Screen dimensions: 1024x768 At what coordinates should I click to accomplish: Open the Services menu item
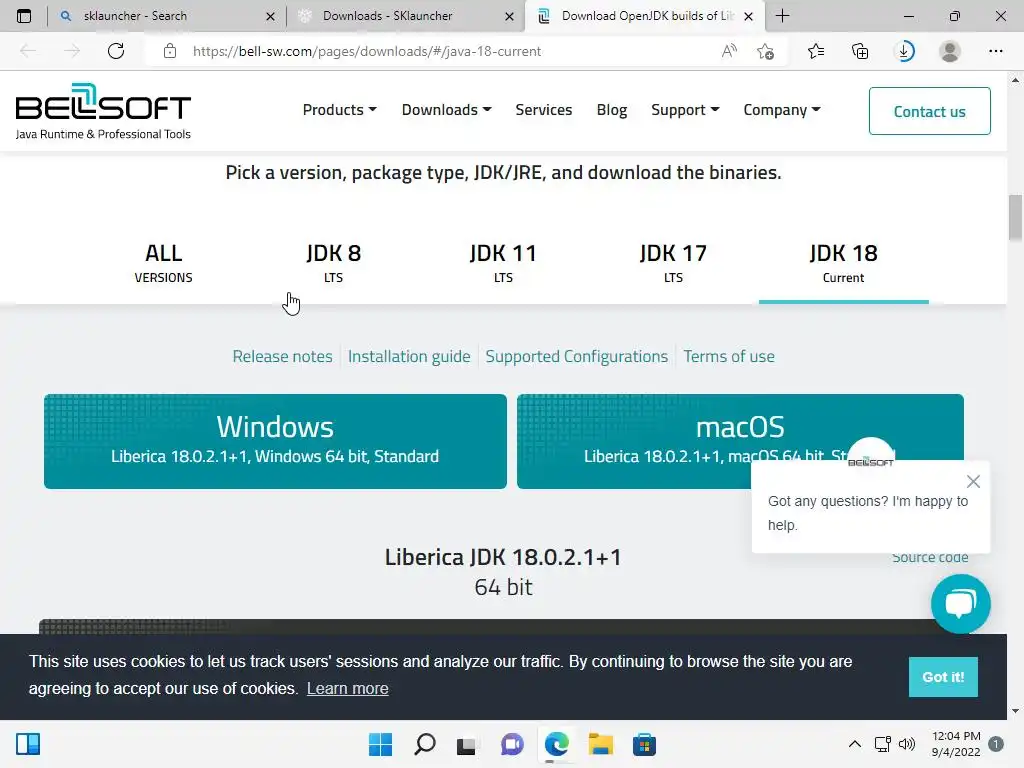(x=543, y=110)
